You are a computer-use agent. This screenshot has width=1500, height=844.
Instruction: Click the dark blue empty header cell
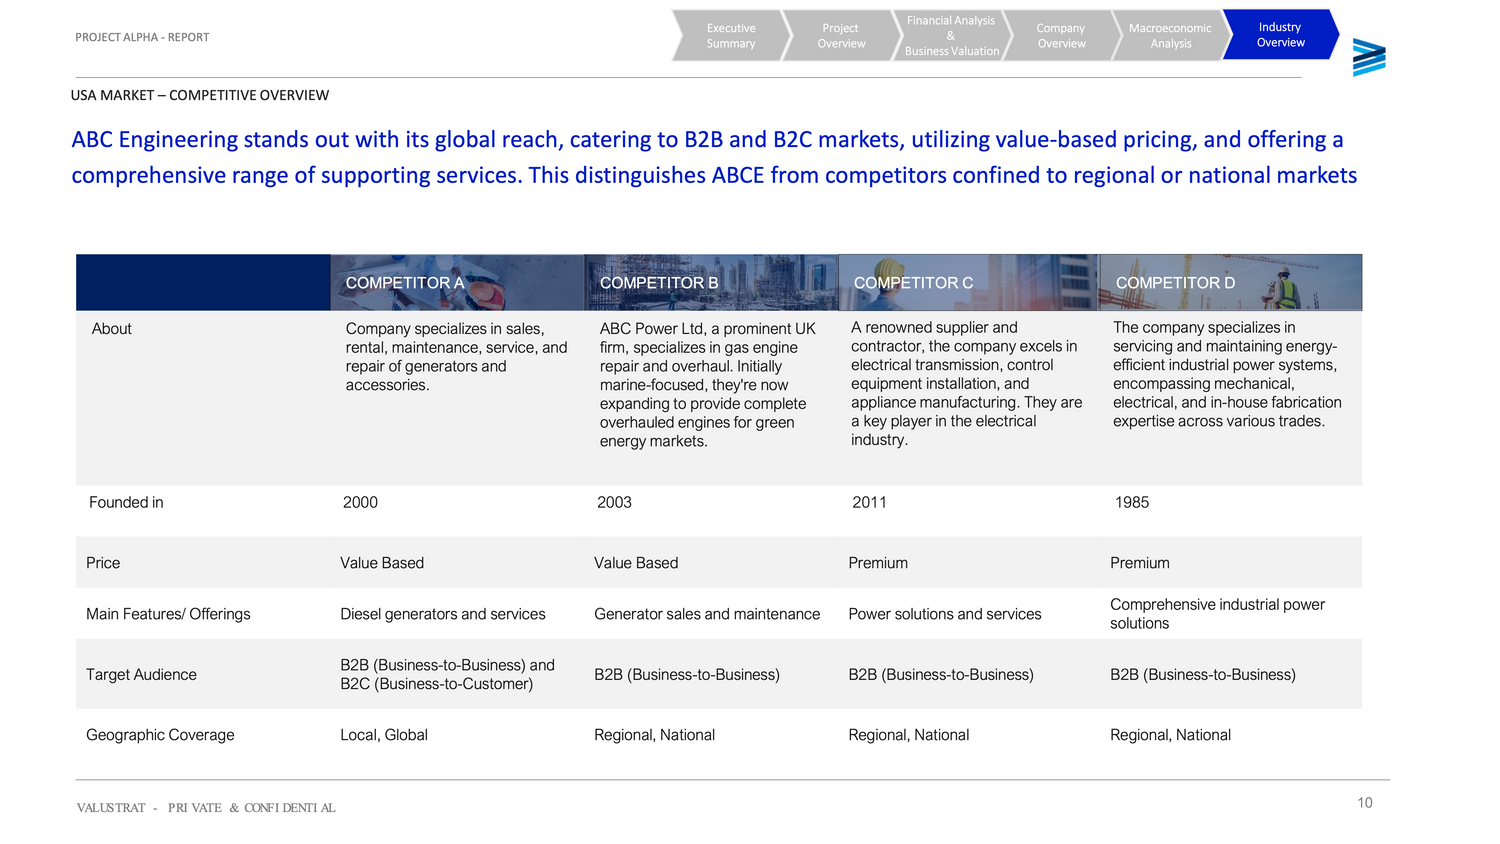point(203,283)
